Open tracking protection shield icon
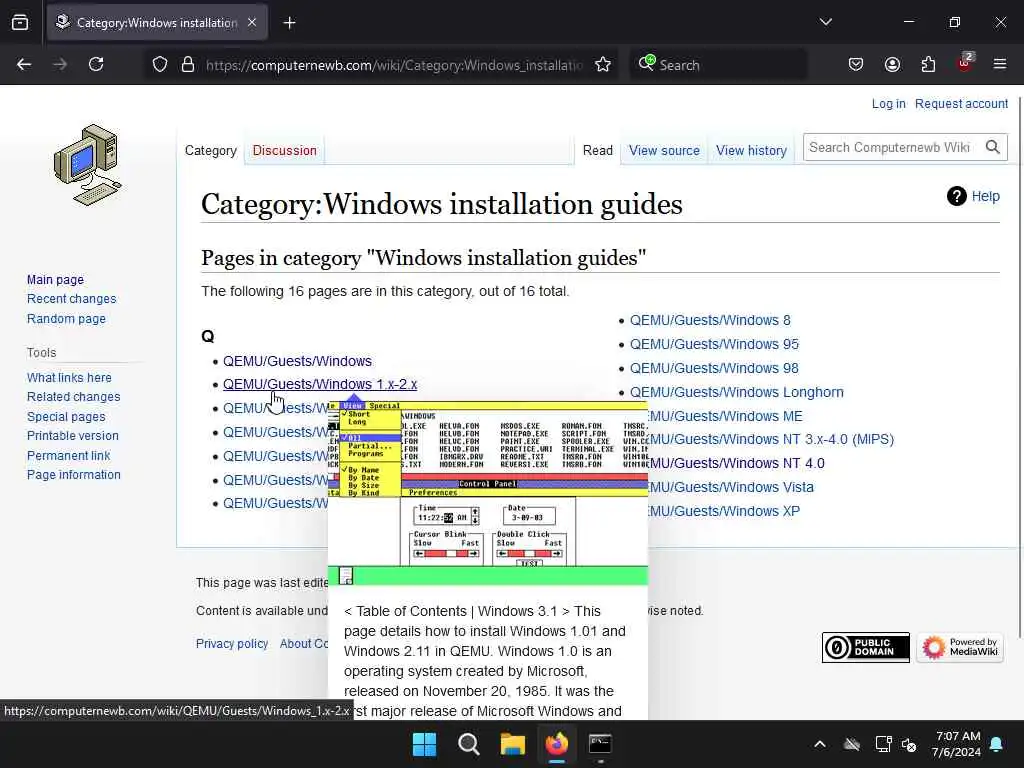 [160, 65]
